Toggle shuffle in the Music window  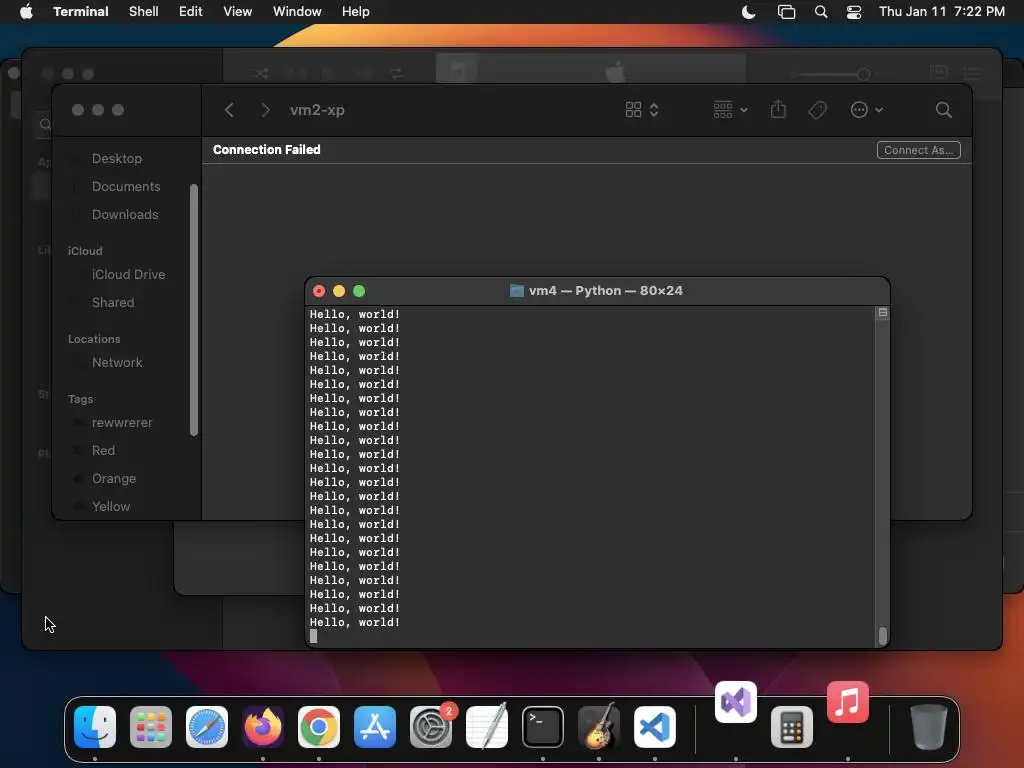(261, 73)
